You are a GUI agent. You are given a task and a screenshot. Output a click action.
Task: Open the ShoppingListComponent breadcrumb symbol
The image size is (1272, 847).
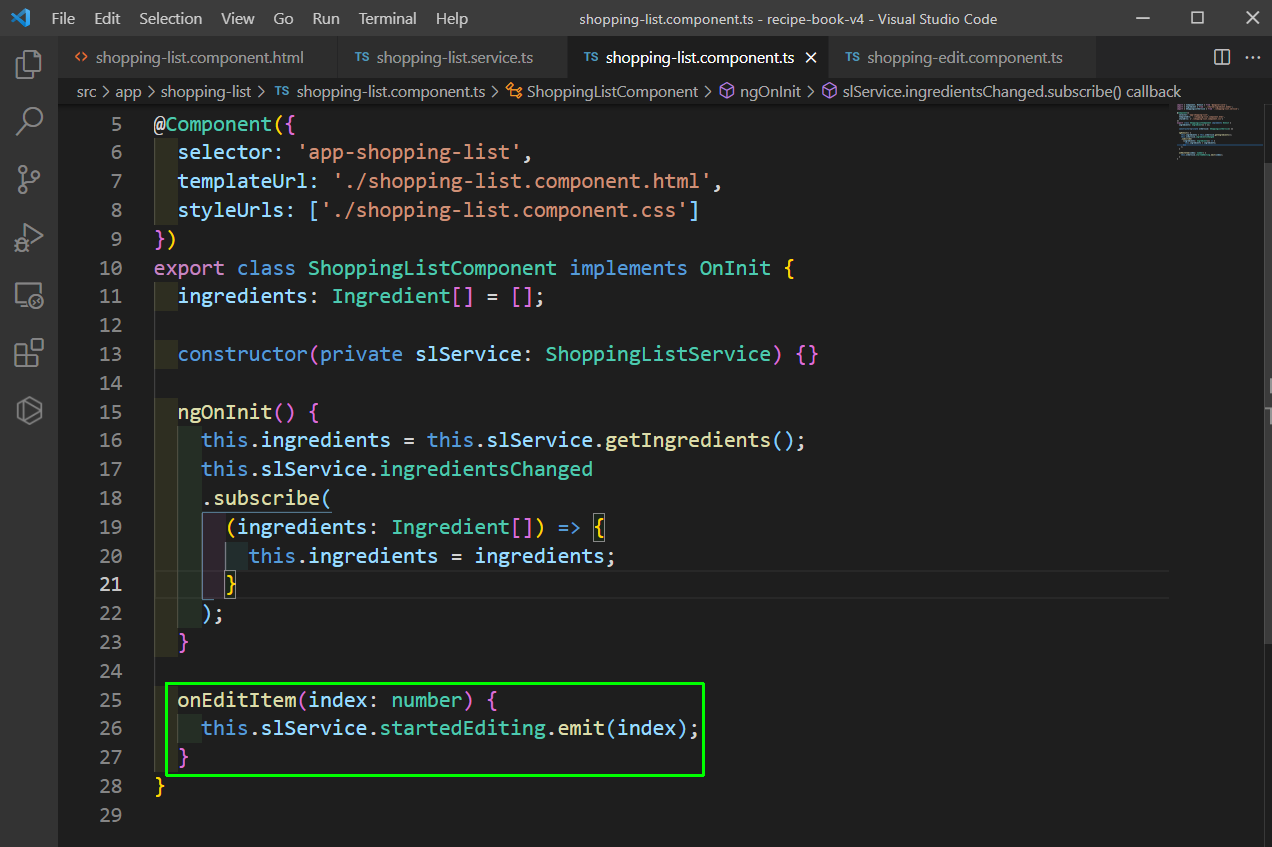[602, 91]
